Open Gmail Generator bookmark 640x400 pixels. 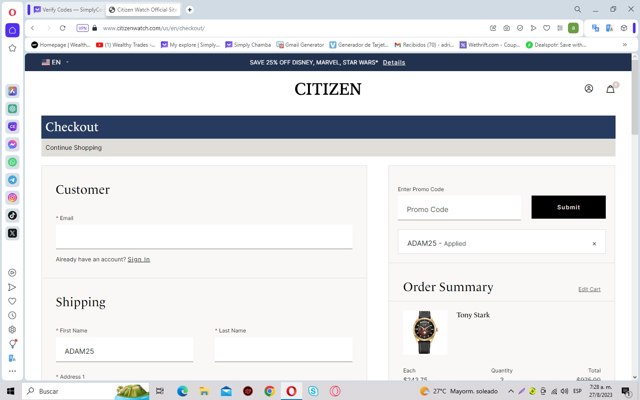coord(300,44)
